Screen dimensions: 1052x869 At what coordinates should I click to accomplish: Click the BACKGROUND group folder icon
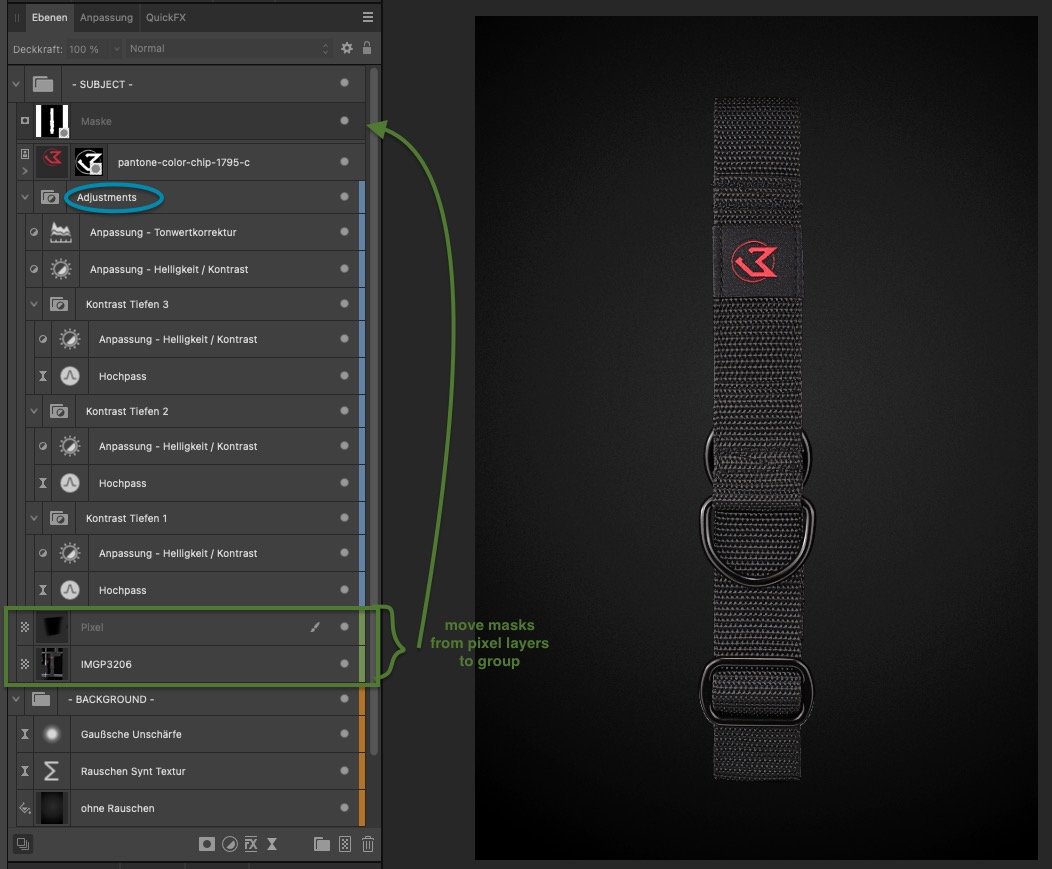pos(41,699)
